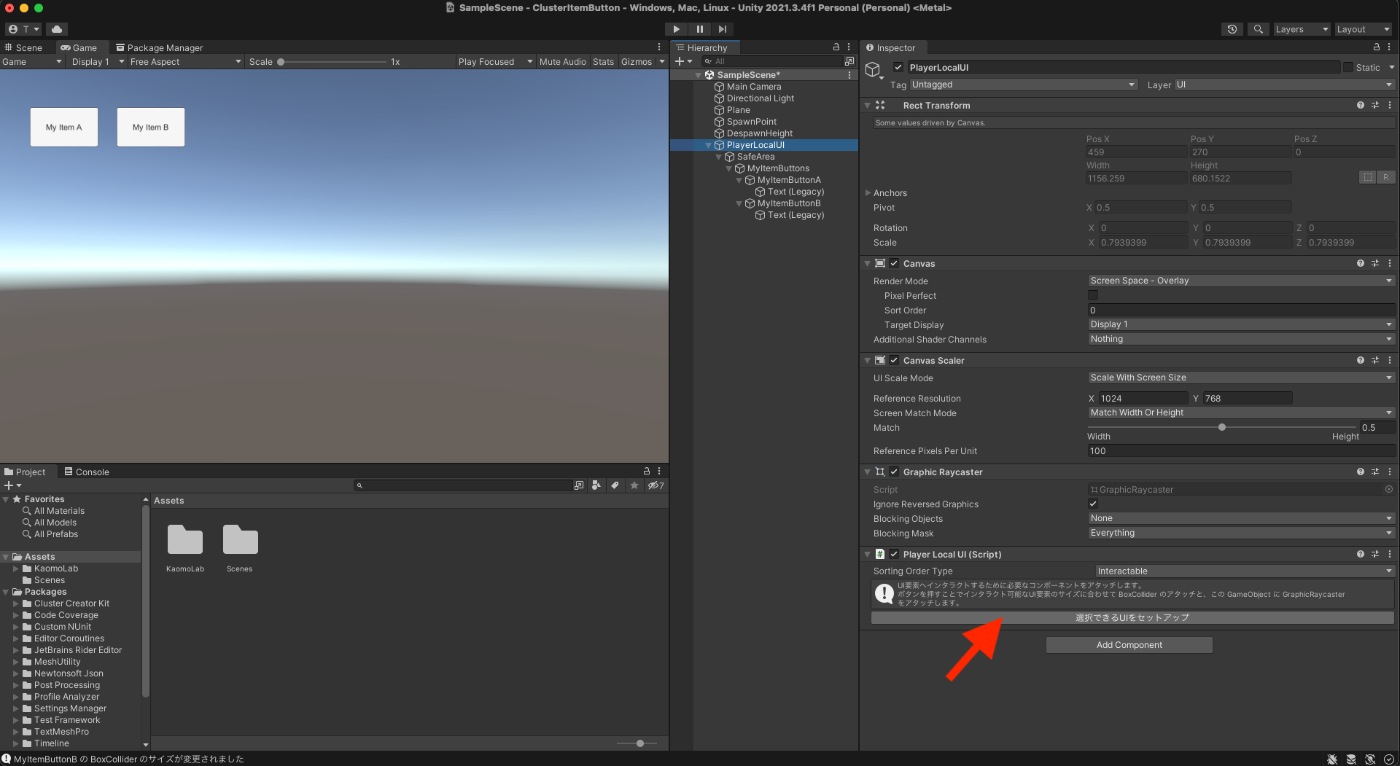Select the Project tab
Image resolution: width=1400 pixels, height=766 pixels.
[25, 471]
